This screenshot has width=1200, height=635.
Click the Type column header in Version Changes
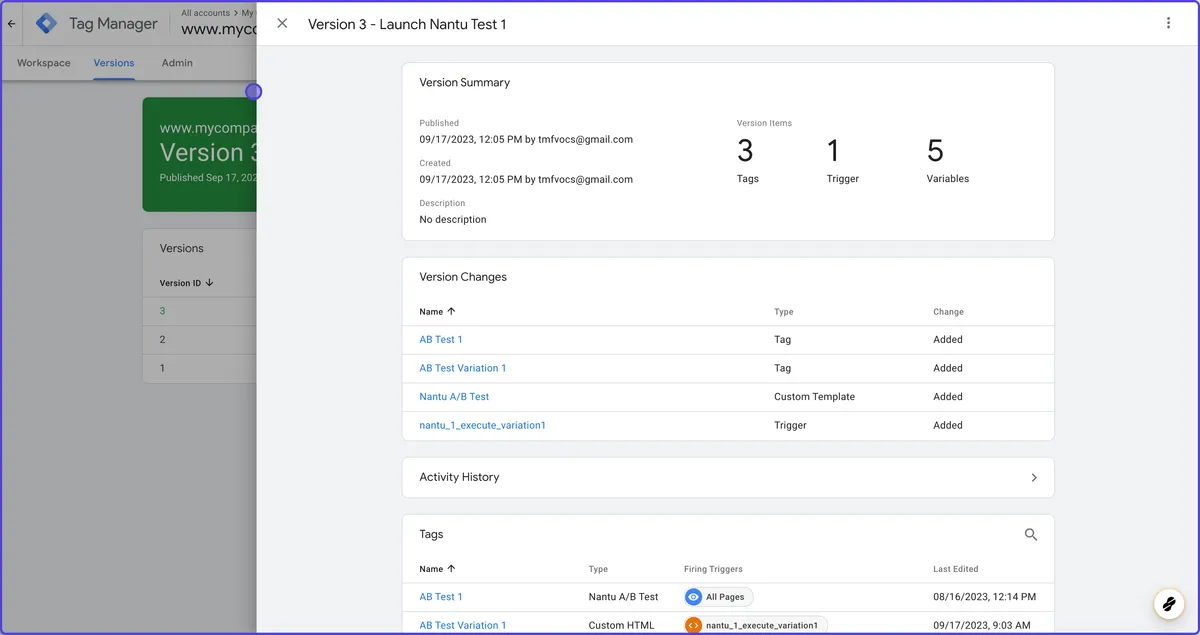pos(784,312)
